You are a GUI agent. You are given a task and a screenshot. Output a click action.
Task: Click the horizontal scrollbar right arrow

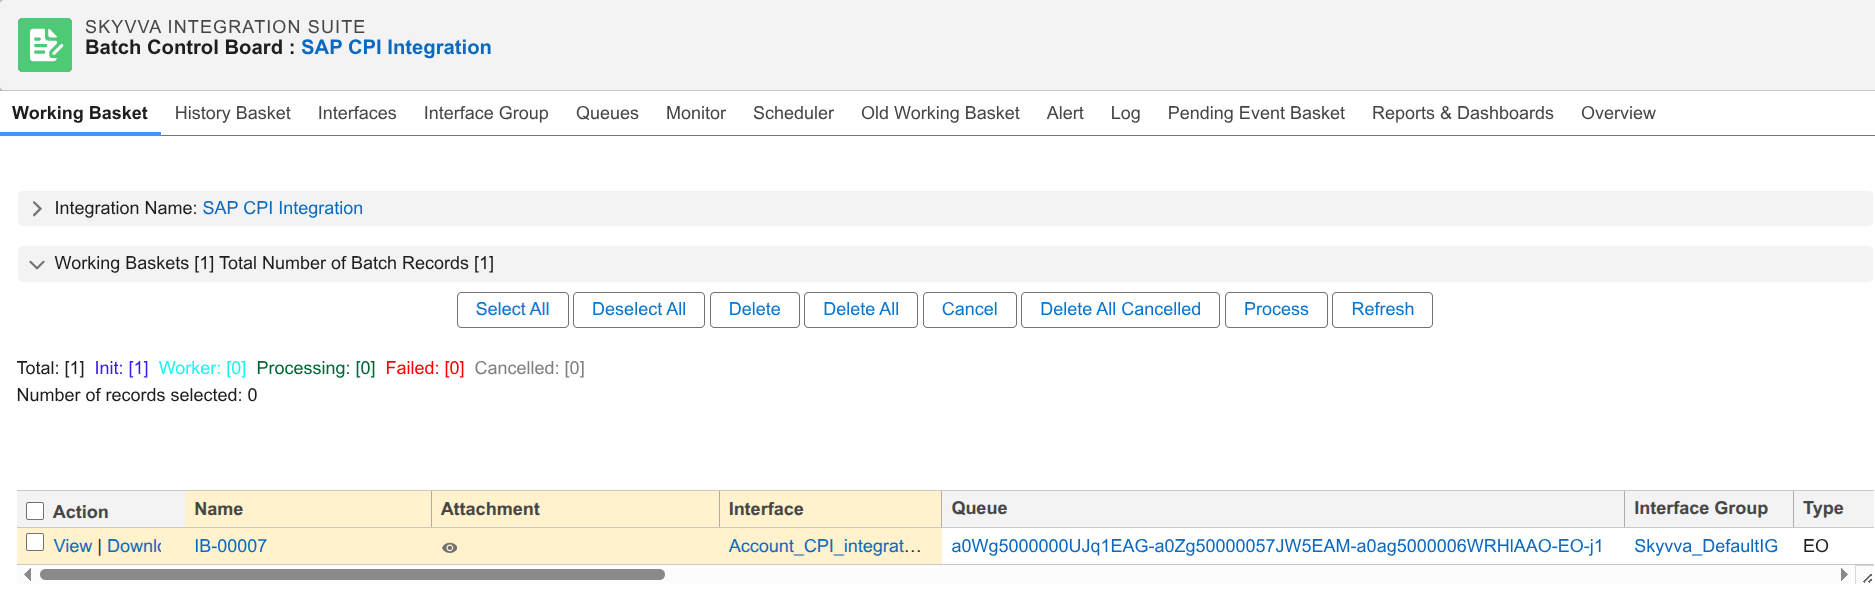[1844, 574]
